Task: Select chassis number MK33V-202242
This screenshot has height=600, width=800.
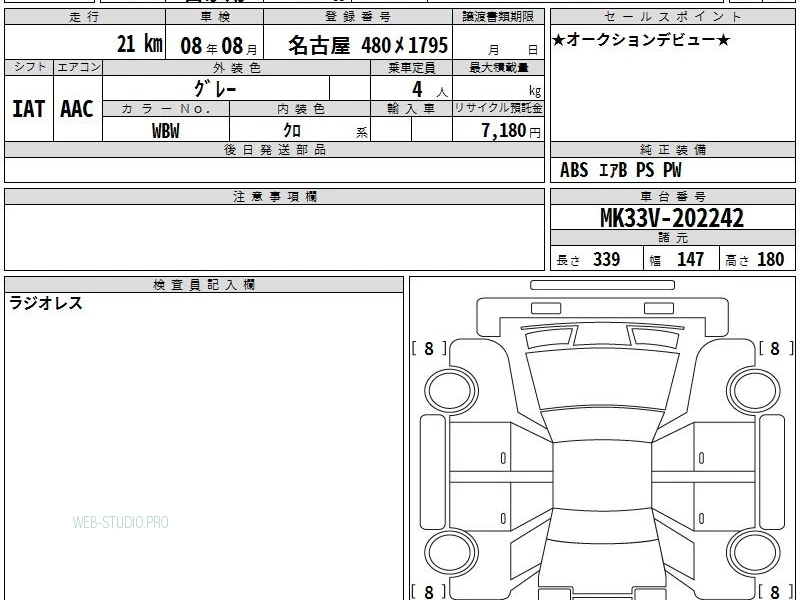Action: tap(672, 218)
